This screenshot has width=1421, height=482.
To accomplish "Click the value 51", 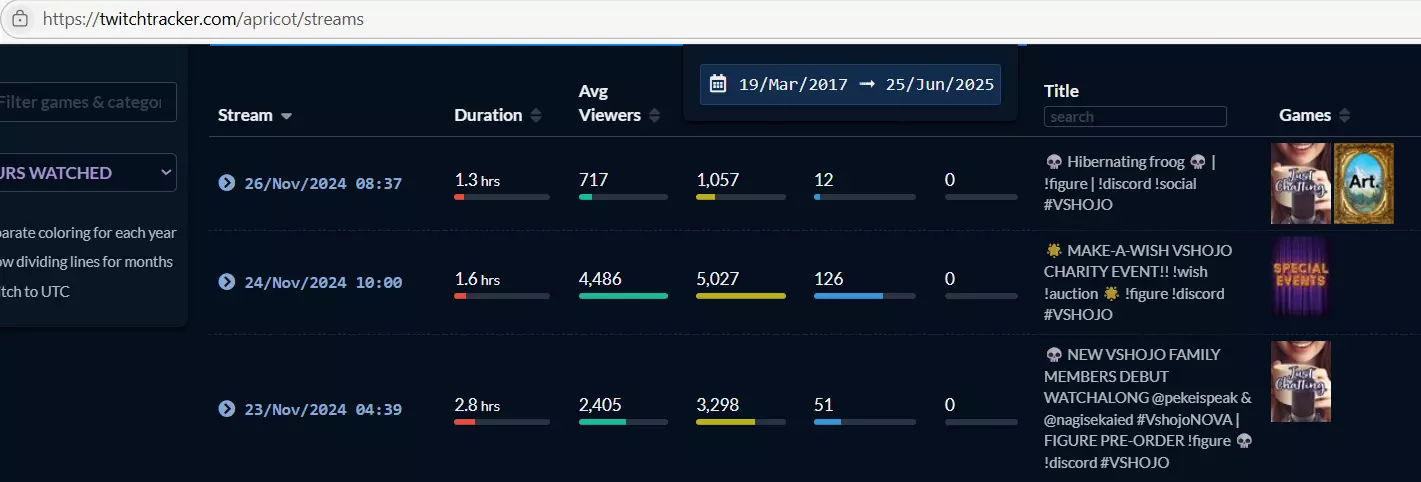I will pos(823,405).
